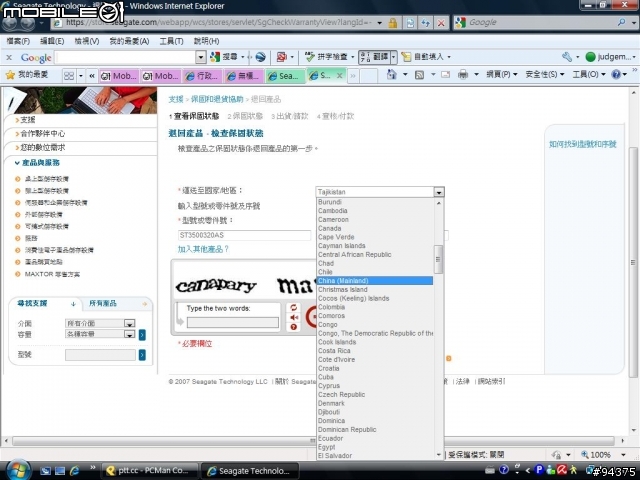Click the RSS feeds icon
Image resolution: width=640 pixels, height=480 pixels.
(x=419, y=75)
